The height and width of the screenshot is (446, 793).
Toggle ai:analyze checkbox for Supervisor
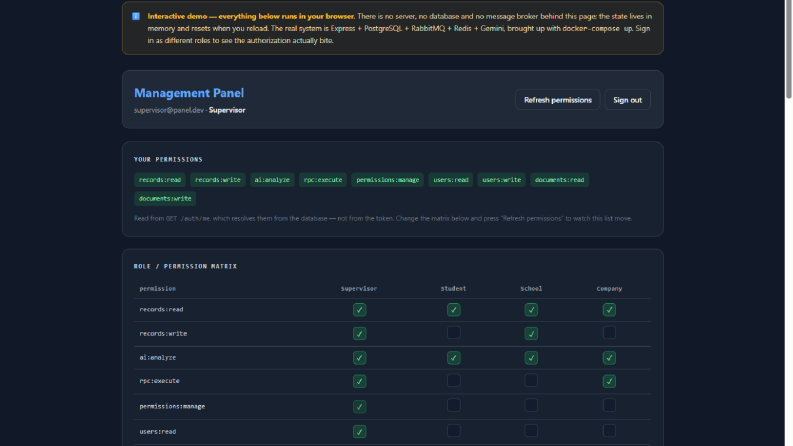(359, 358)
